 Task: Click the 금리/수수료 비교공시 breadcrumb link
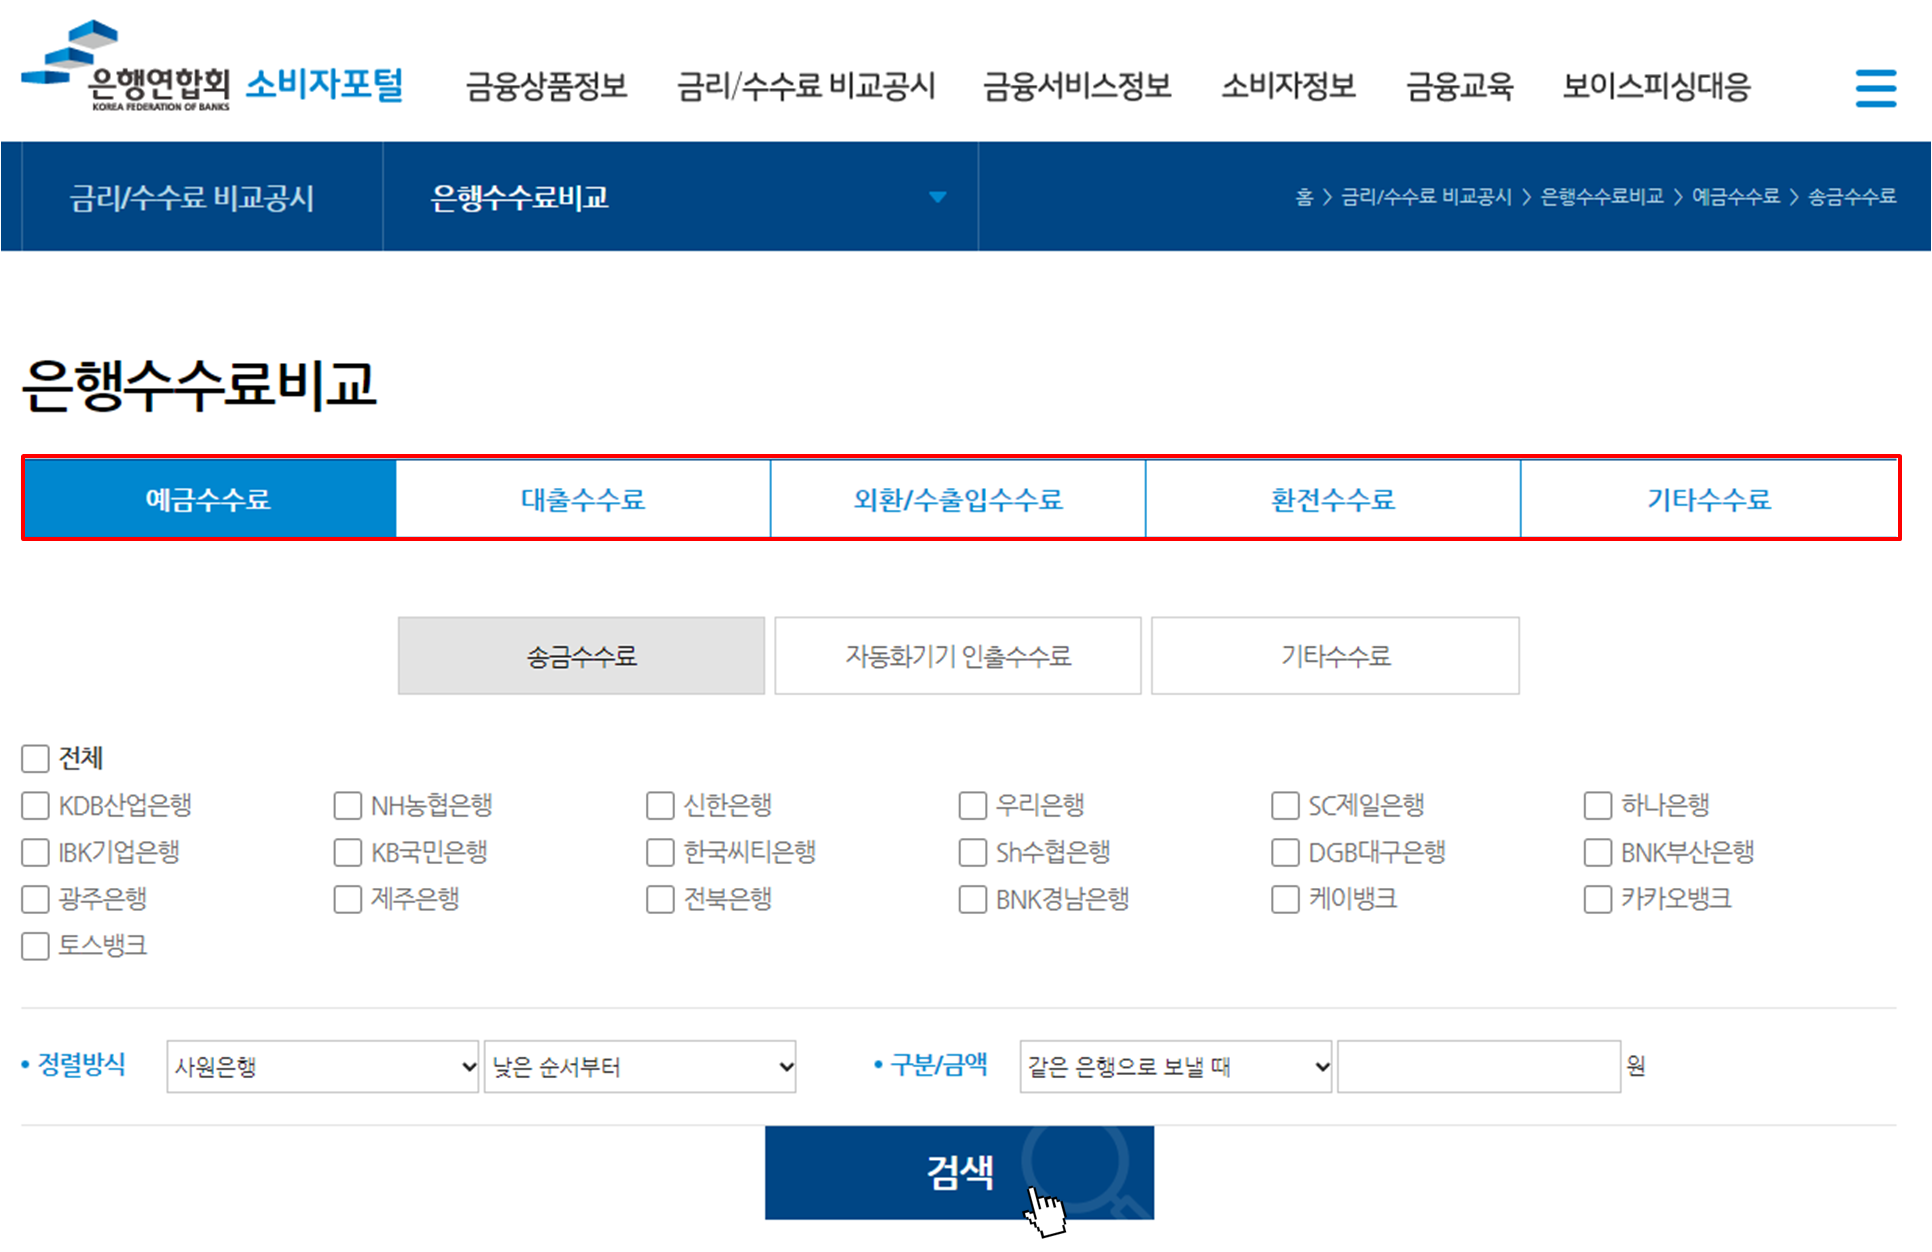tap(1426, 197)
